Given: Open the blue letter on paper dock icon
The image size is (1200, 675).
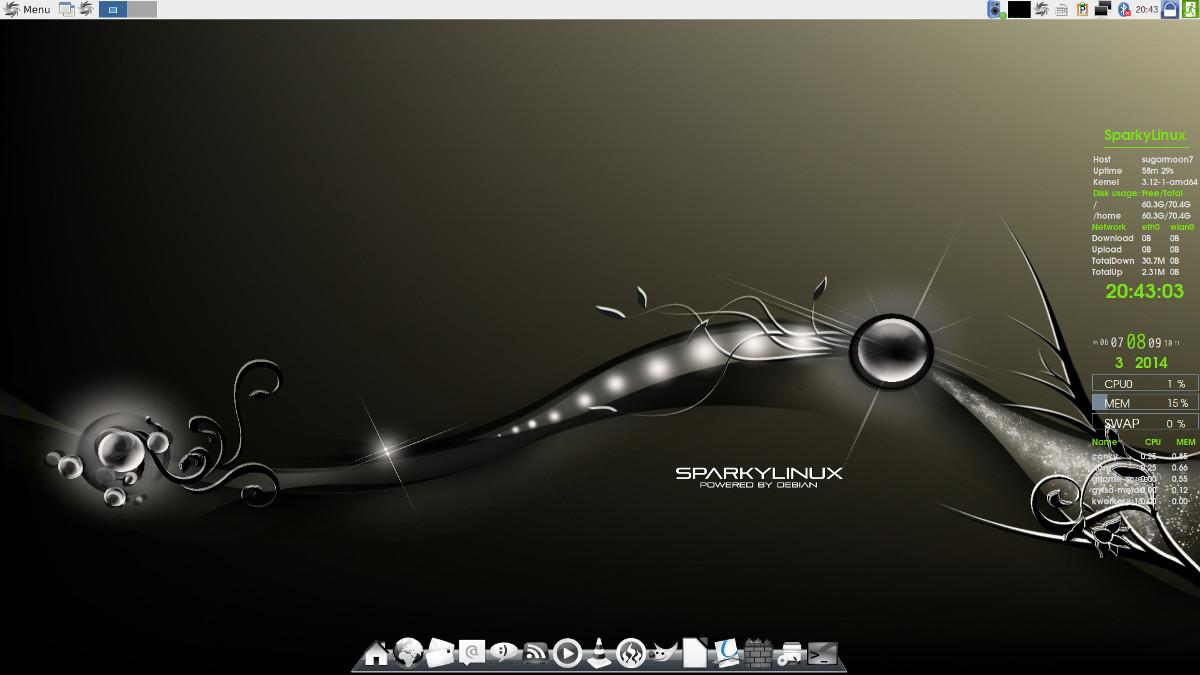Looking at the screenshot, I should point(726,653).
